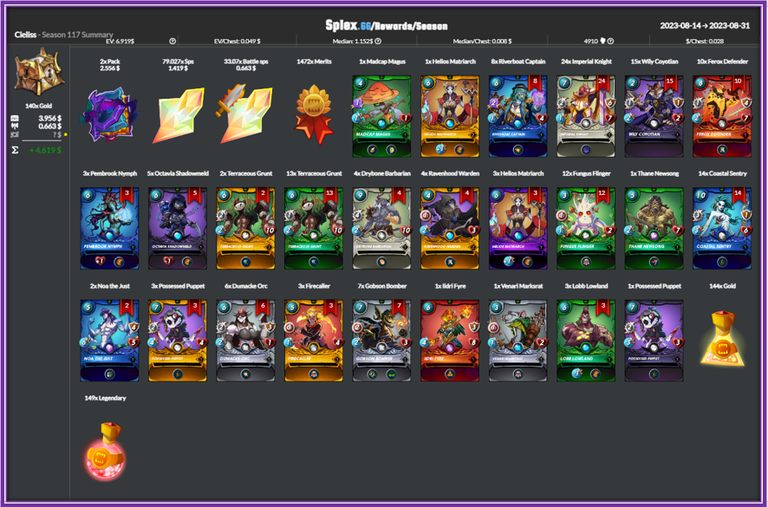768x507 pixels.
Task: Open the 1x Venari Marksrat card
Action: 518,340
